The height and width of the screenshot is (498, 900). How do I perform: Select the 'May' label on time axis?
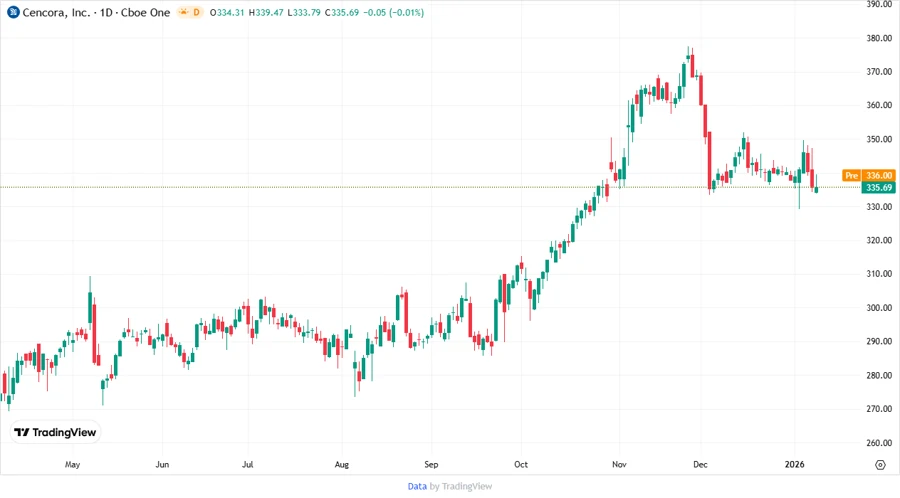click(72, 465)
